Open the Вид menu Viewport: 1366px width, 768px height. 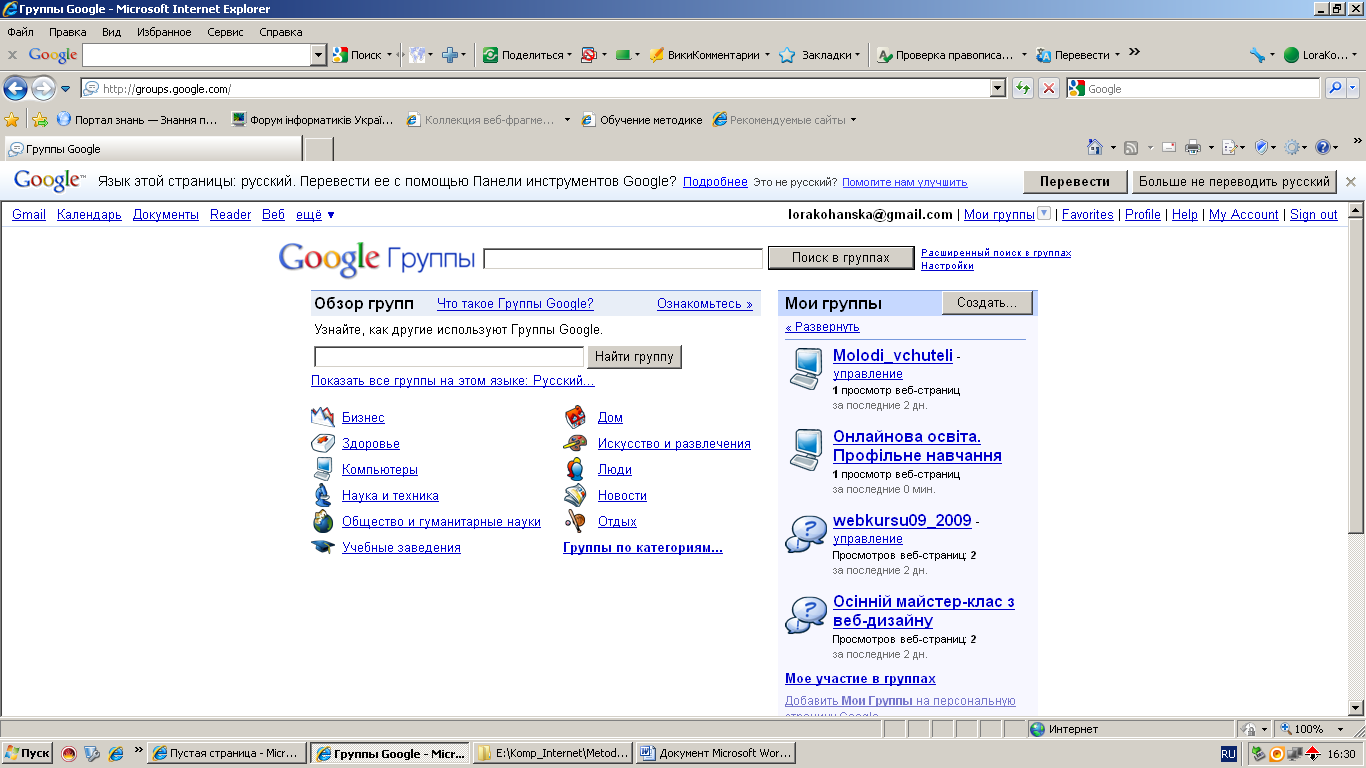click(112, 32)
